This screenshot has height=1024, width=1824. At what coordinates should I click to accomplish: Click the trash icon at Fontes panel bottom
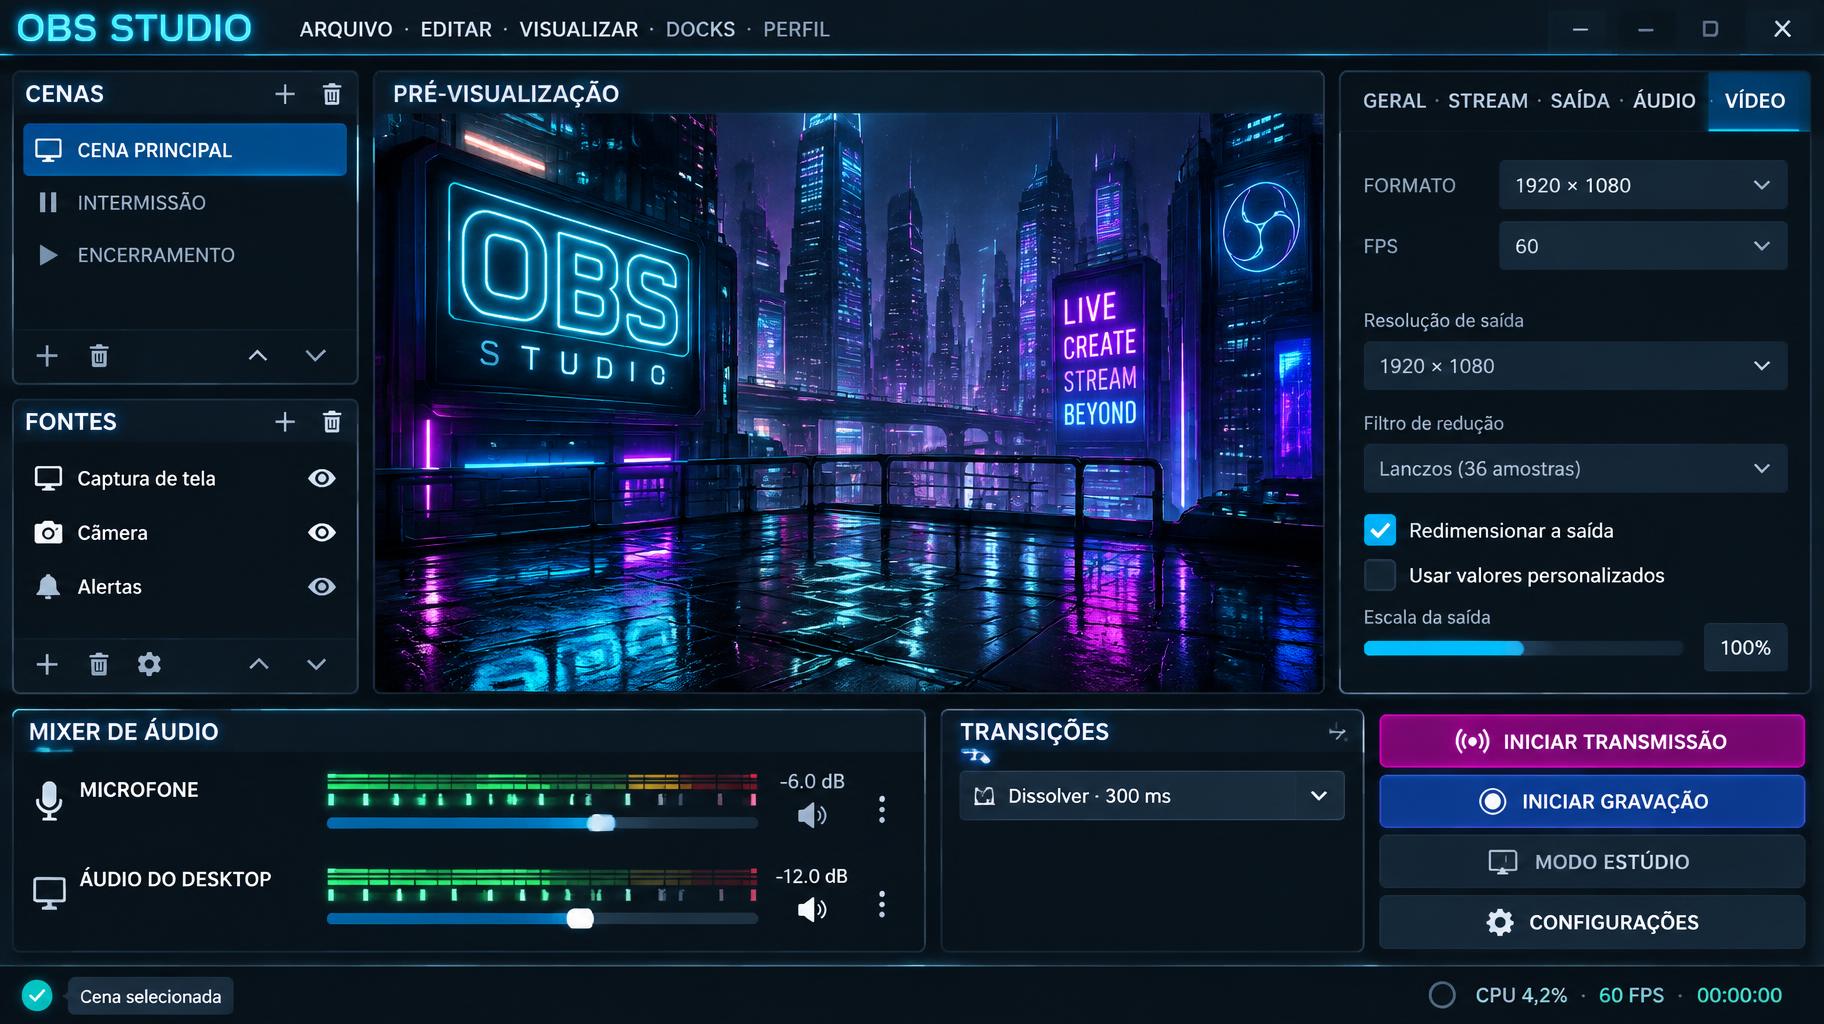99,664
